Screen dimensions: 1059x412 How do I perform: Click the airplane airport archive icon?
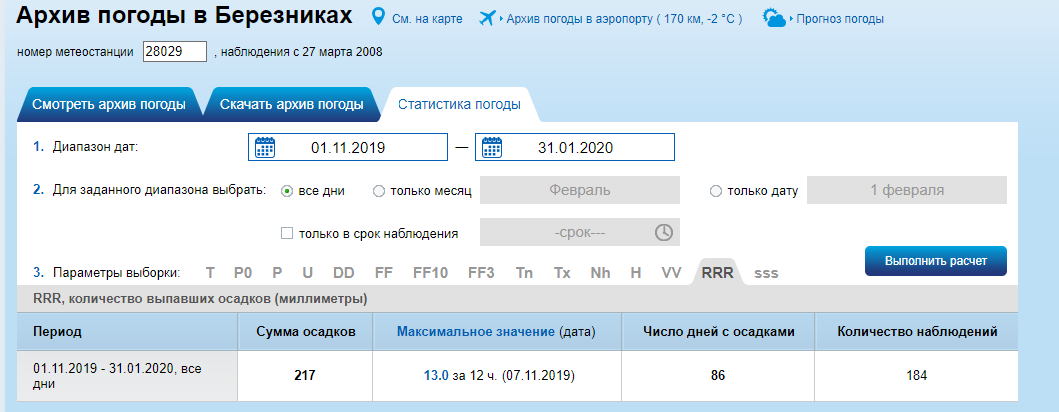[489, 18]
